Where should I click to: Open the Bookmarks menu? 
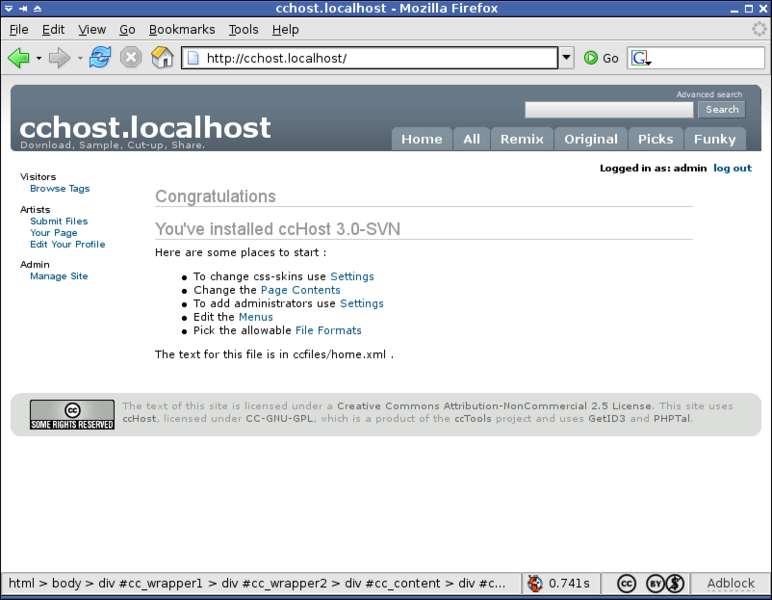(182, 30)
